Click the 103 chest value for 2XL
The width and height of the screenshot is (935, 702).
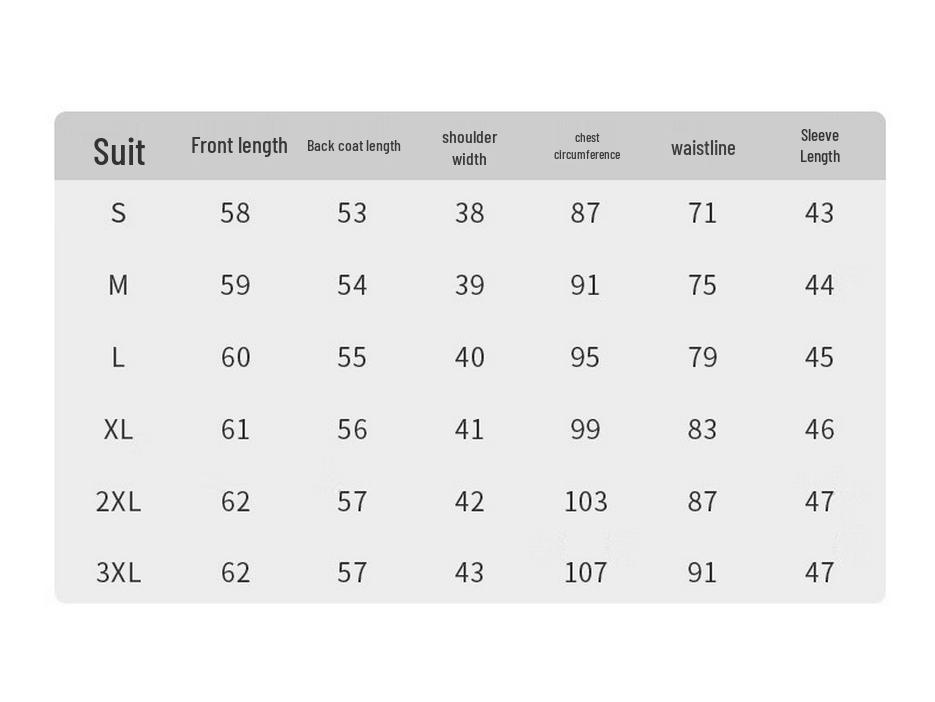pos(586,502)
